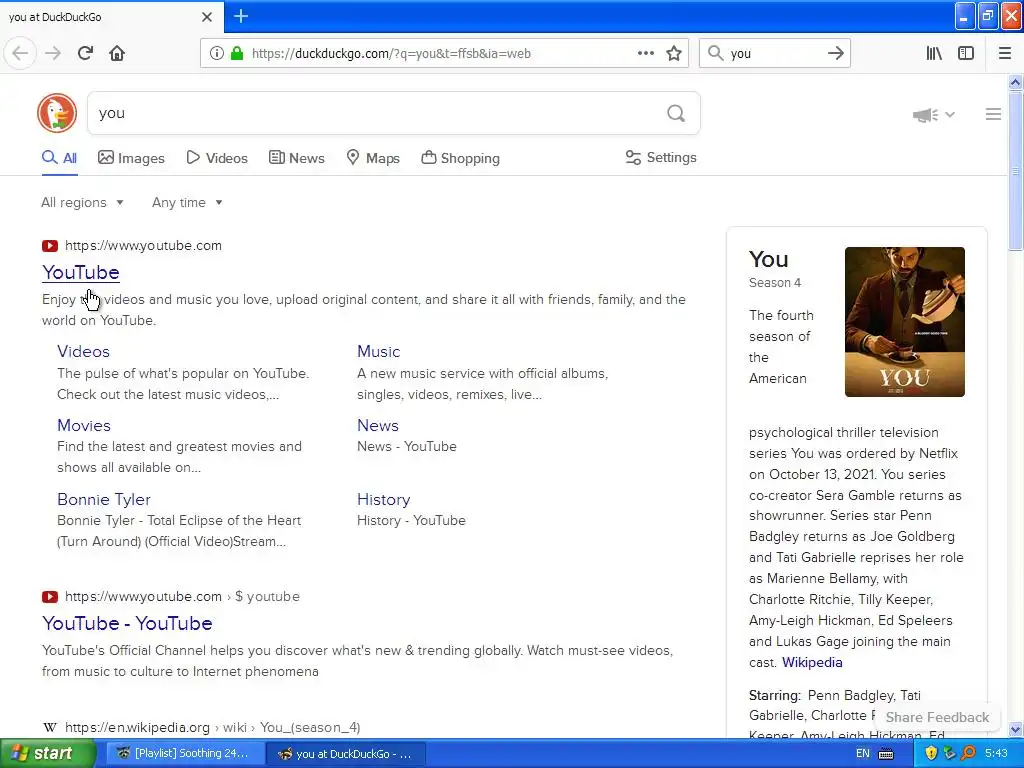Open a new tab with plus button
The width and height of the screenshot is (1024, 768).
(x=241, y=16)
